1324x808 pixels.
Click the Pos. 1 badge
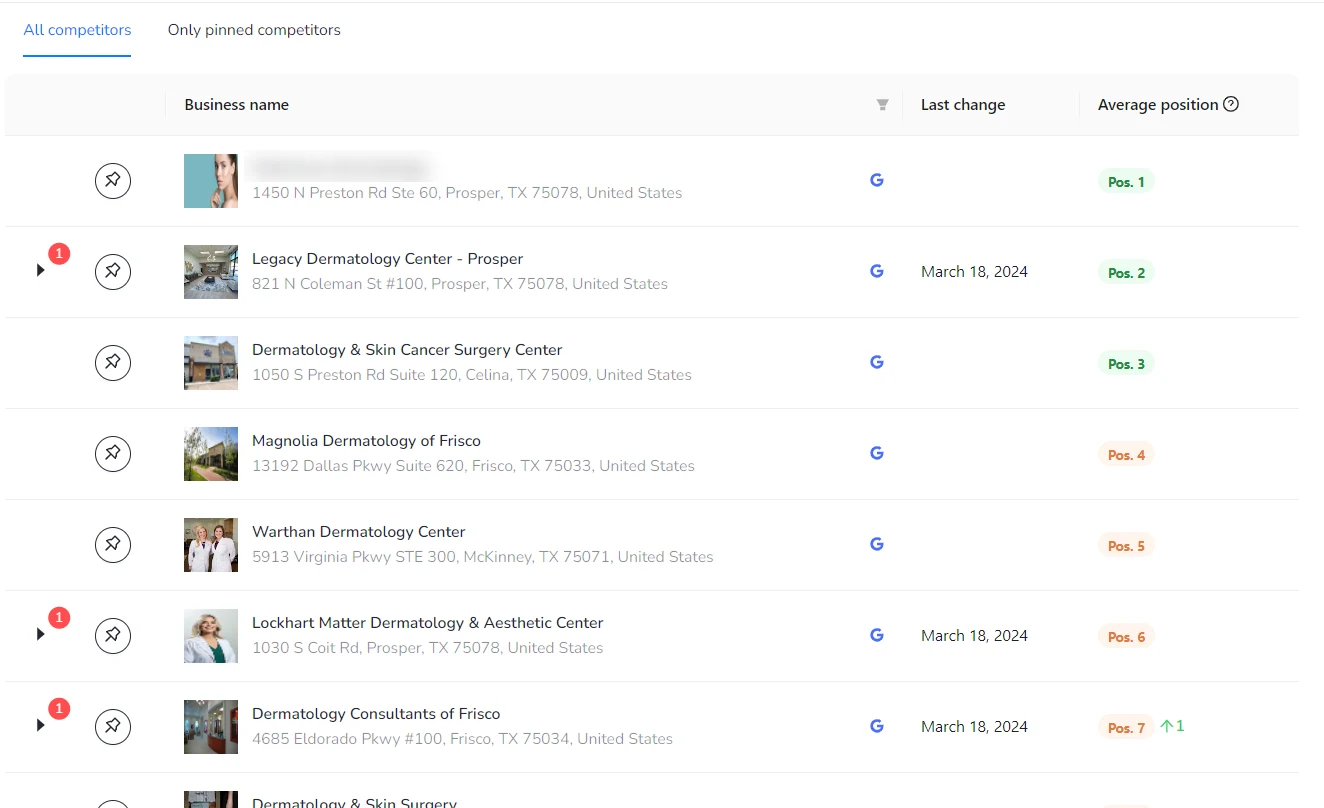tap(1126, 182)
